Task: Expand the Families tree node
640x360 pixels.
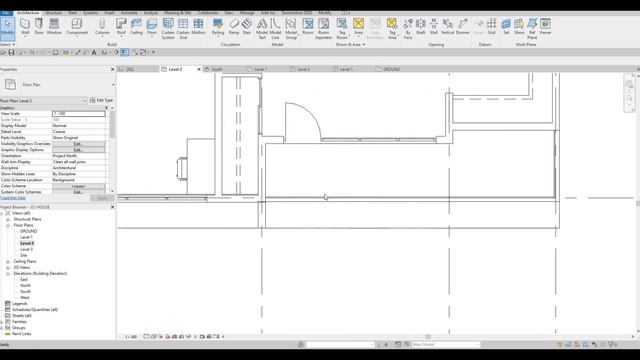Action: coord(2,322)
